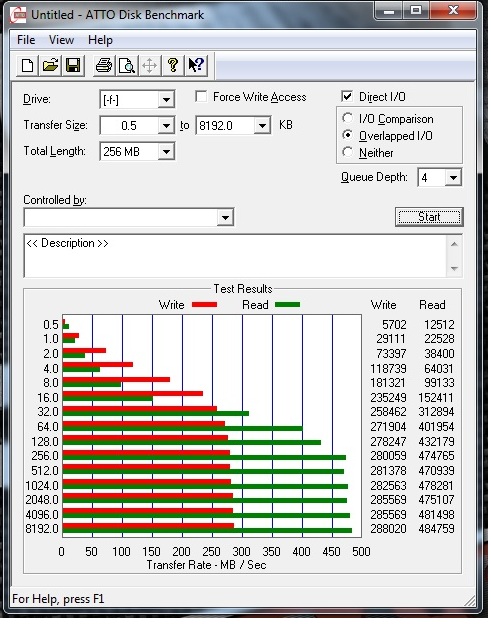The height and width of the screenshot is (624, 491).
Task: Enable Force Write Access checkbox
Action: coord(201,97)
